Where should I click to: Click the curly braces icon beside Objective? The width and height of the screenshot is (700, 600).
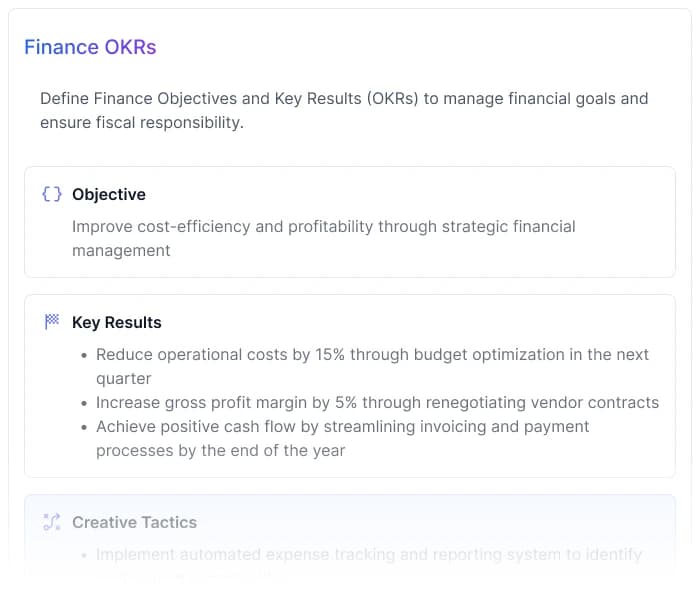click(52, 195)
